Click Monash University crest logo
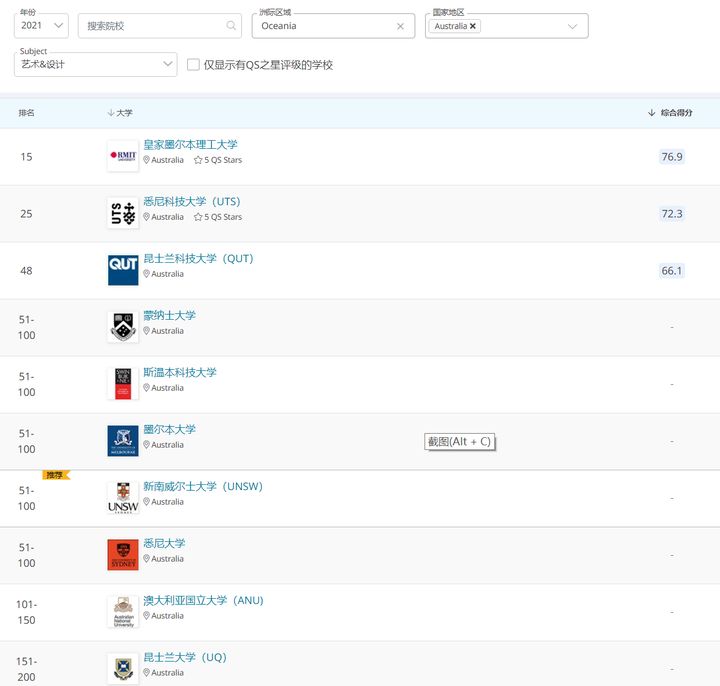Screen dimensions: 720x686 123,327
